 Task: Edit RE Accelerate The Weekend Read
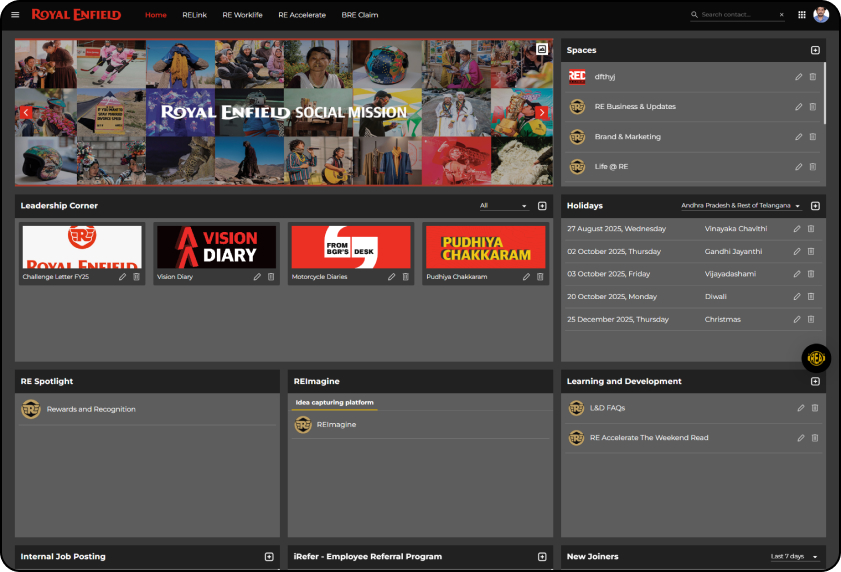801,438
